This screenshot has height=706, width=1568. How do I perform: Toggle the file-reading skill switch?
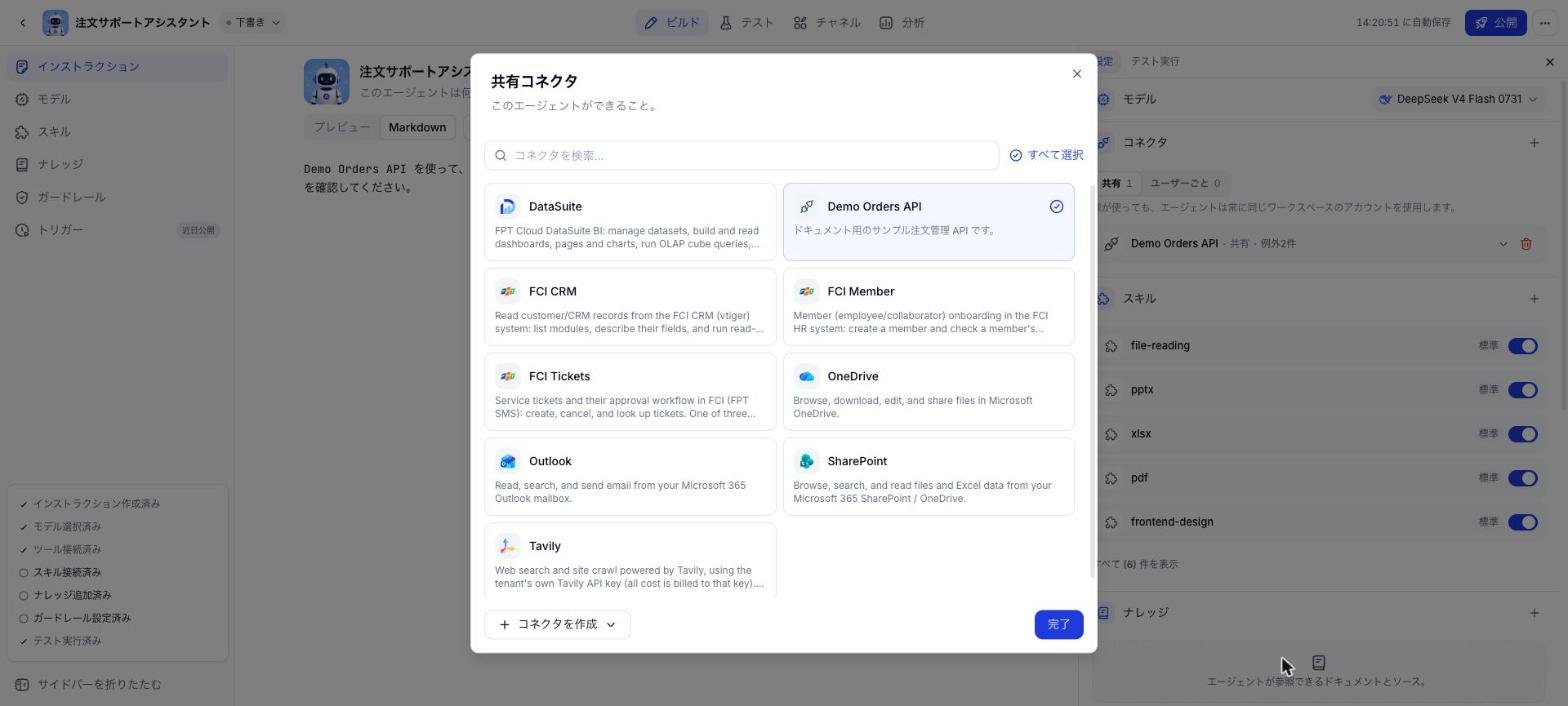click(1523, 346)
